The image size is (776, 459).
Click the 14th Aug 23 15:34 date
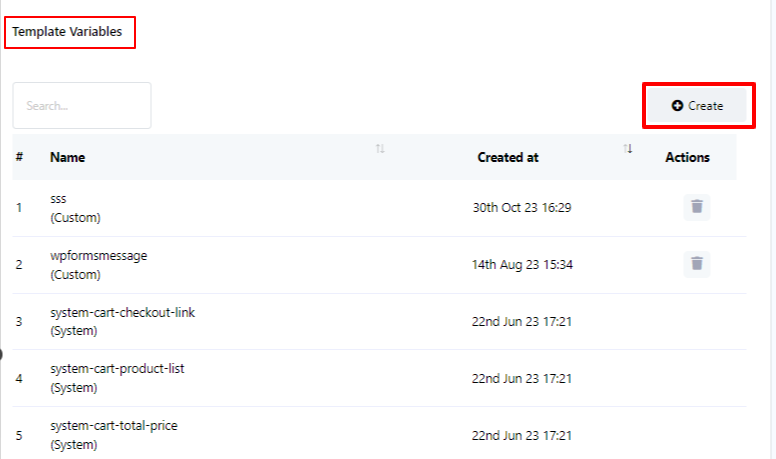pos(522,265)
